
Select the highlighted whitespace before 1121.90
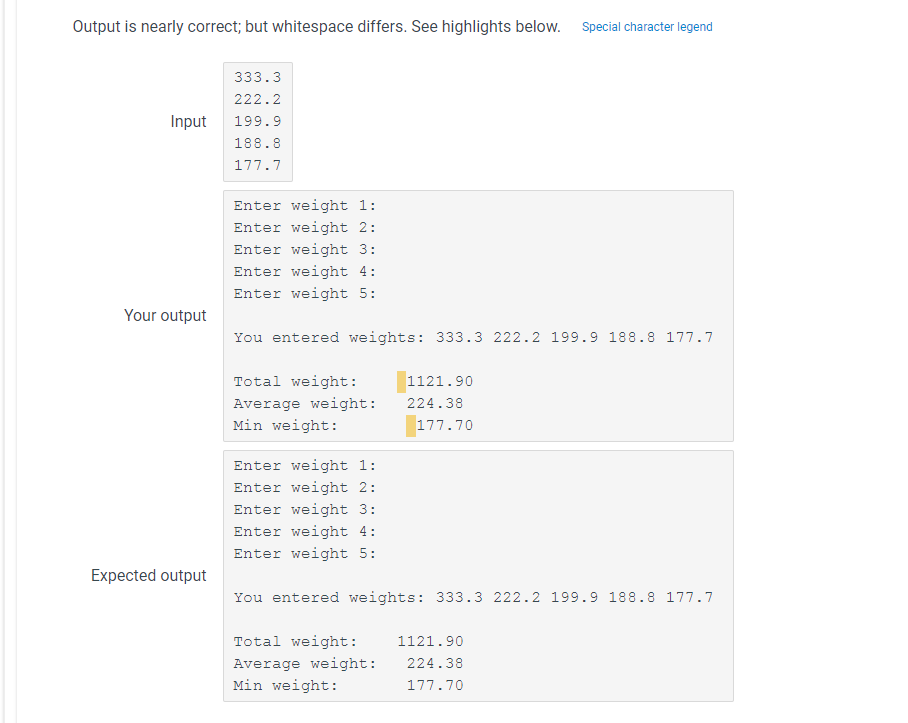(402, 381)
